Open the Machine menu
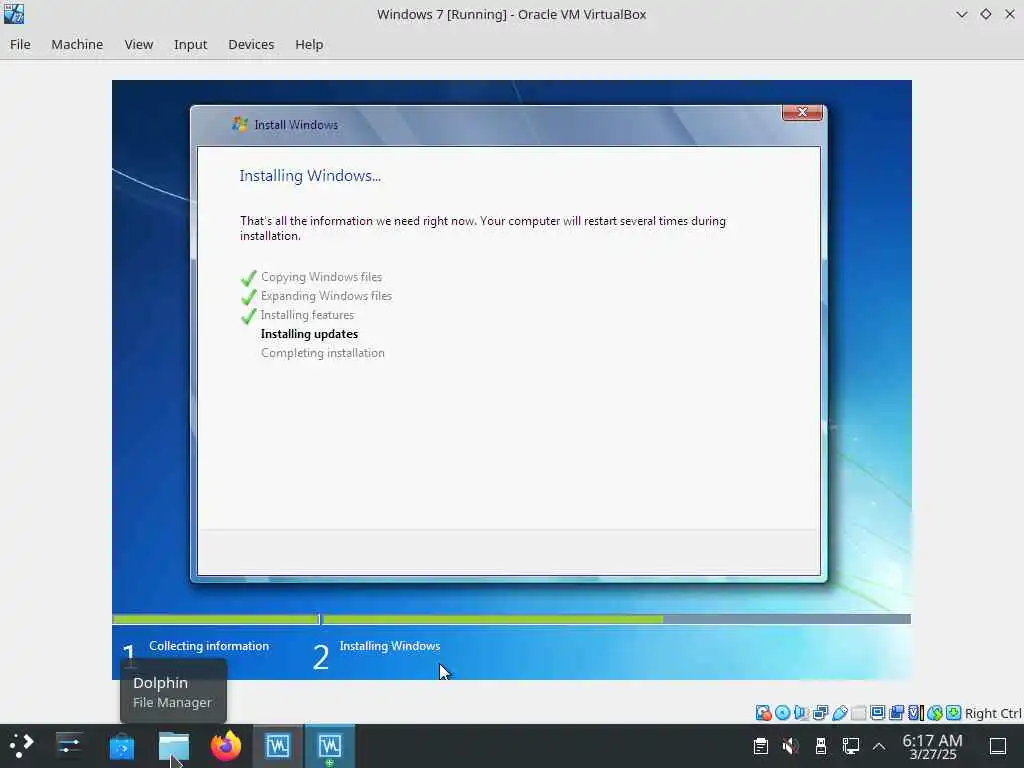Screen dimensions: 1024x768 tap(77, 44)
